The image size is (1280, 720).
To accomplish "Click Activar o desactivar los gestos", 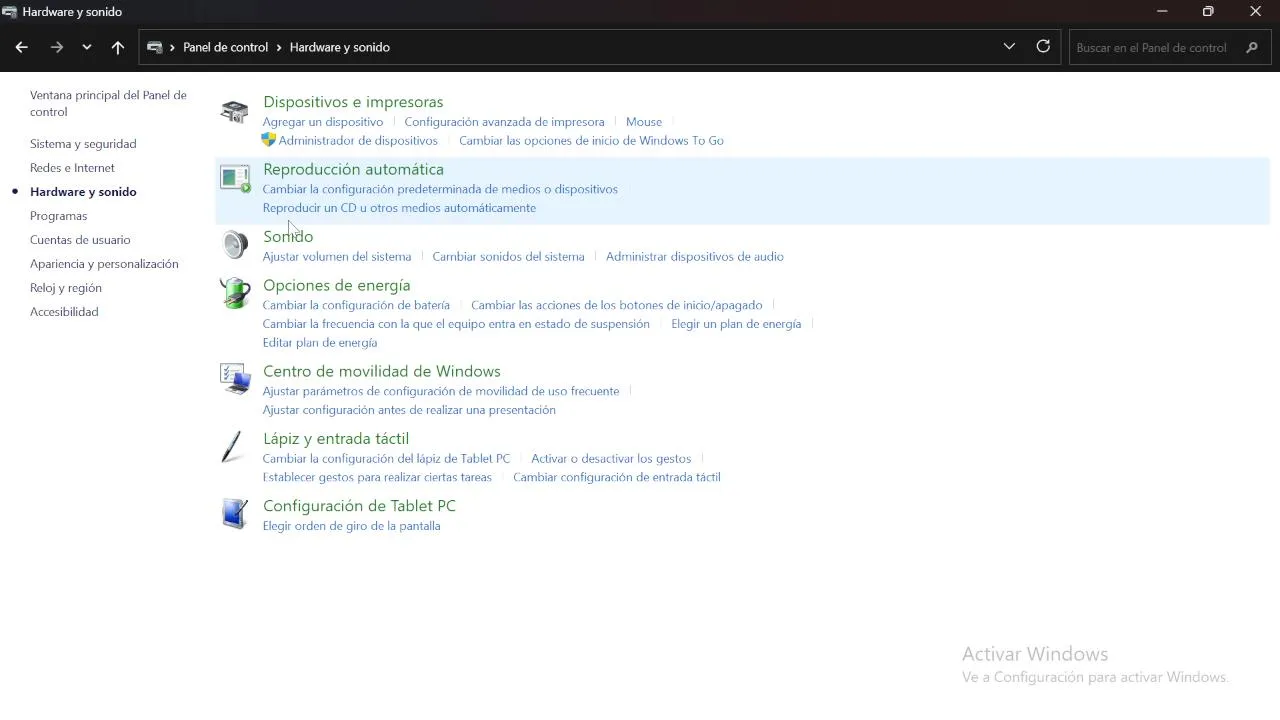I will [611, 459].
